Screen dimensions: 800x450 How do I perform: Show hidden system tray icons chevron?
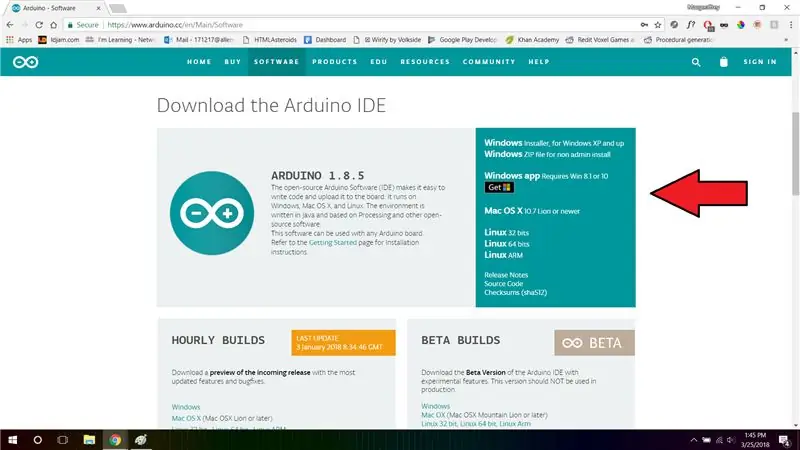click(693, 440)
